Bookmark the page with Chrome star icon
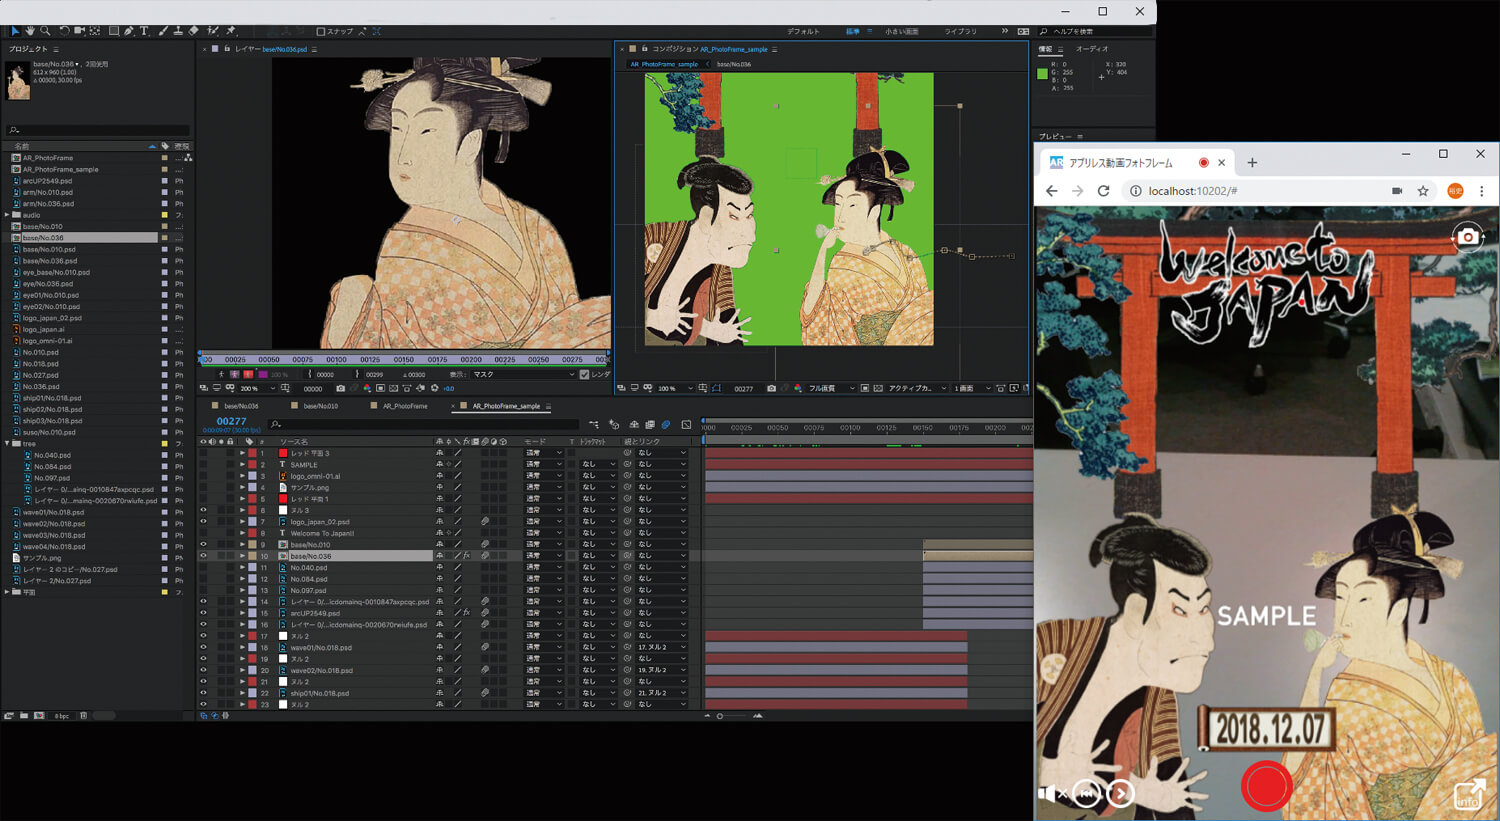Screen dimensions: 1500x821 point(1423,191)
